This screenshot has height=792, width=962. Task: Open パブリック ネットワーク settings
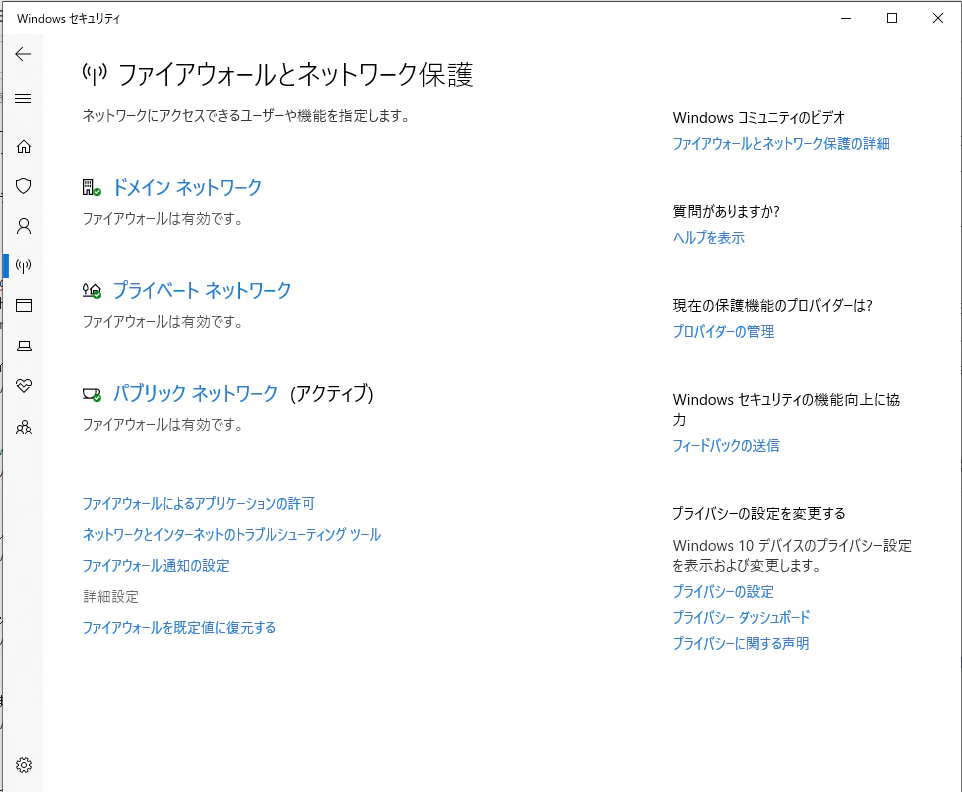tap(195, 393)
